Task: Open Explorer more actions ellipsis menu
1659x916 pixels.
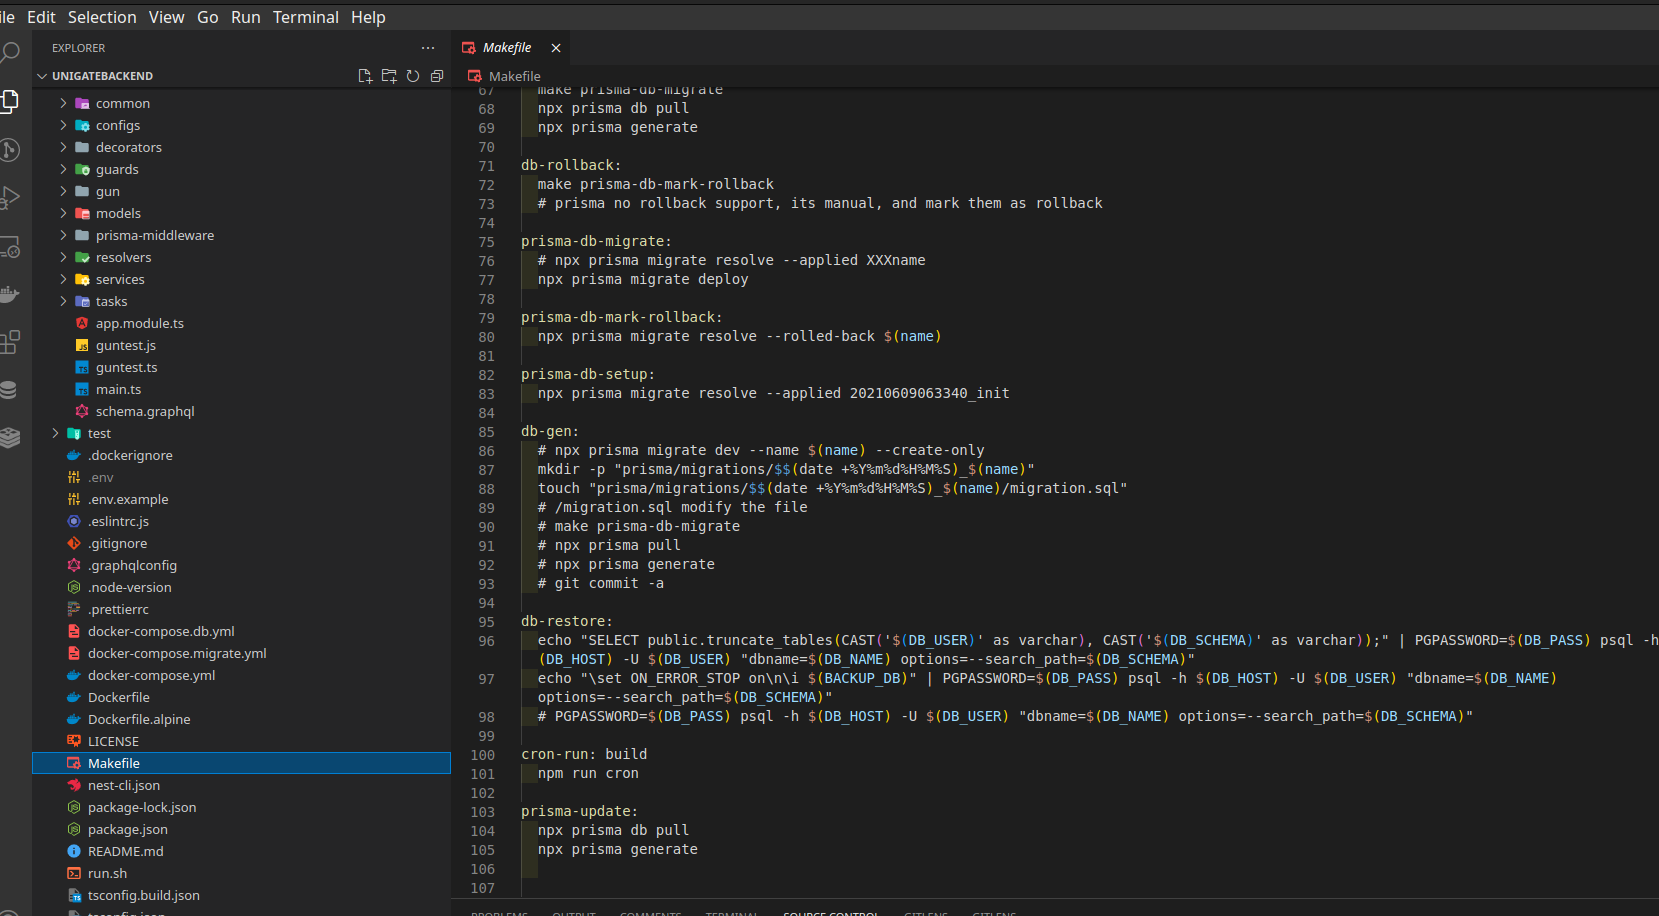Action: [x=428, y=48]
